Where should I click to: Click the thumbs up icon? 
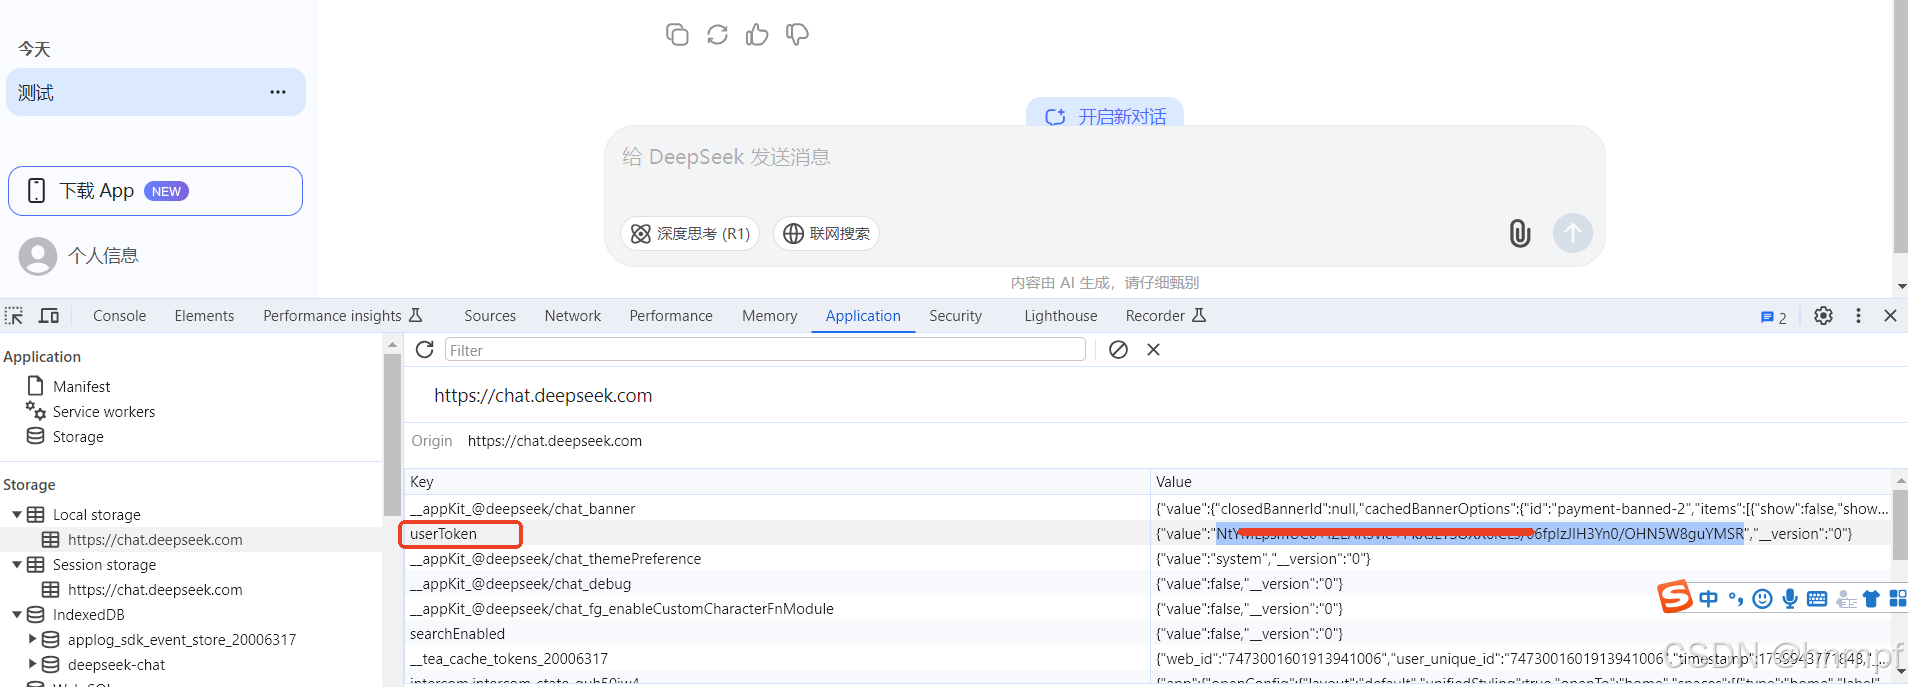point(757,35)
